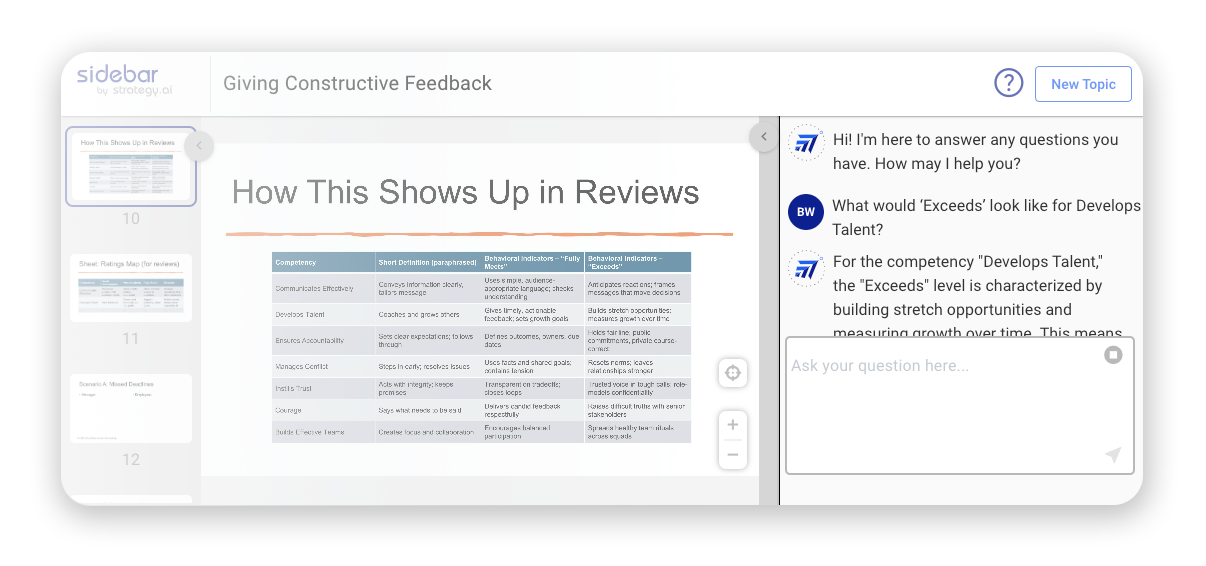Open the help question mark icon

[x=1008, y=84]
